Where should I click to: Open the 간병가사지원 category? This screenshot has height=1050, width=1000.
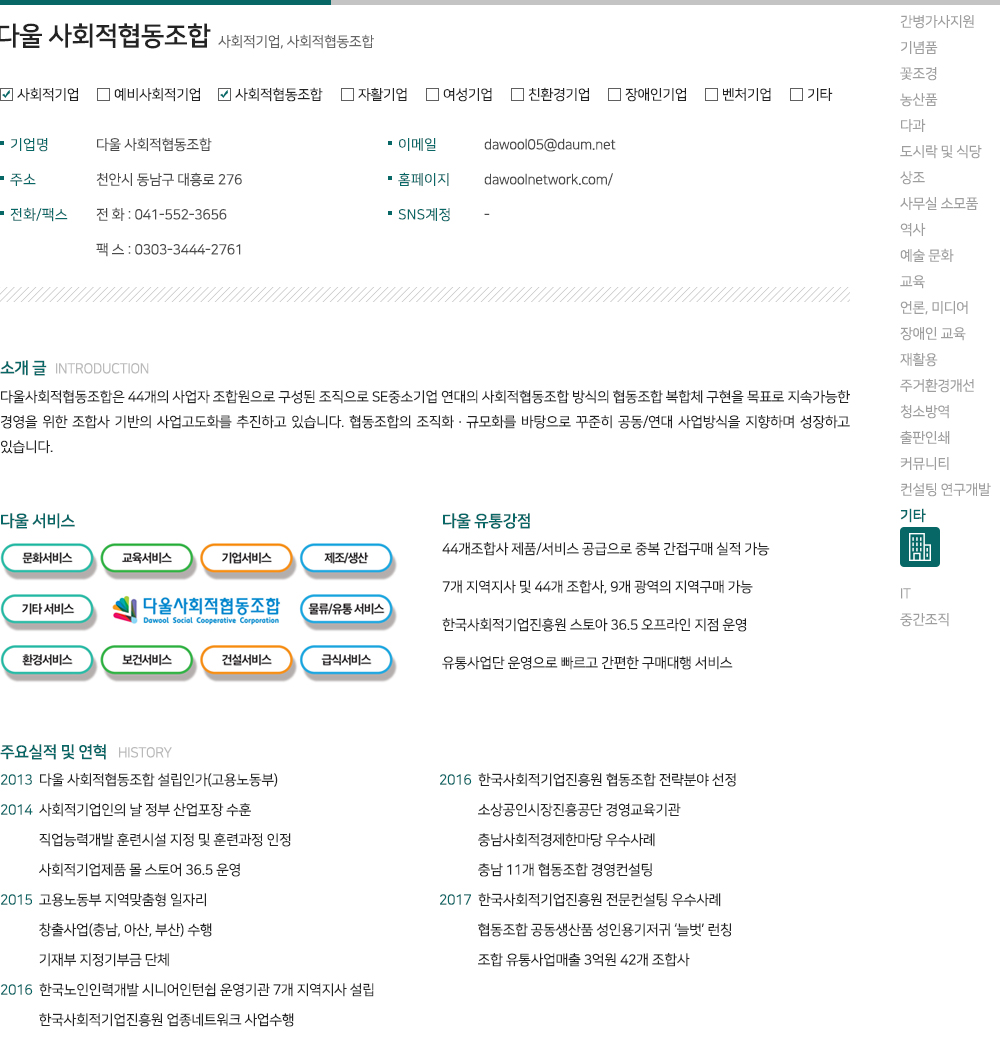[937, 21]
